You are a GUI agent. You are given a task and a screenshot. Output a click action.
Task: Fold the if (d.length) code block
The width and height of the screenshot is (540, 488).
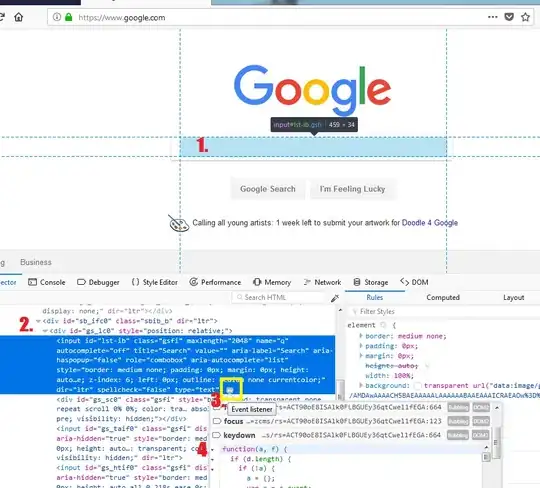[212, 459]
